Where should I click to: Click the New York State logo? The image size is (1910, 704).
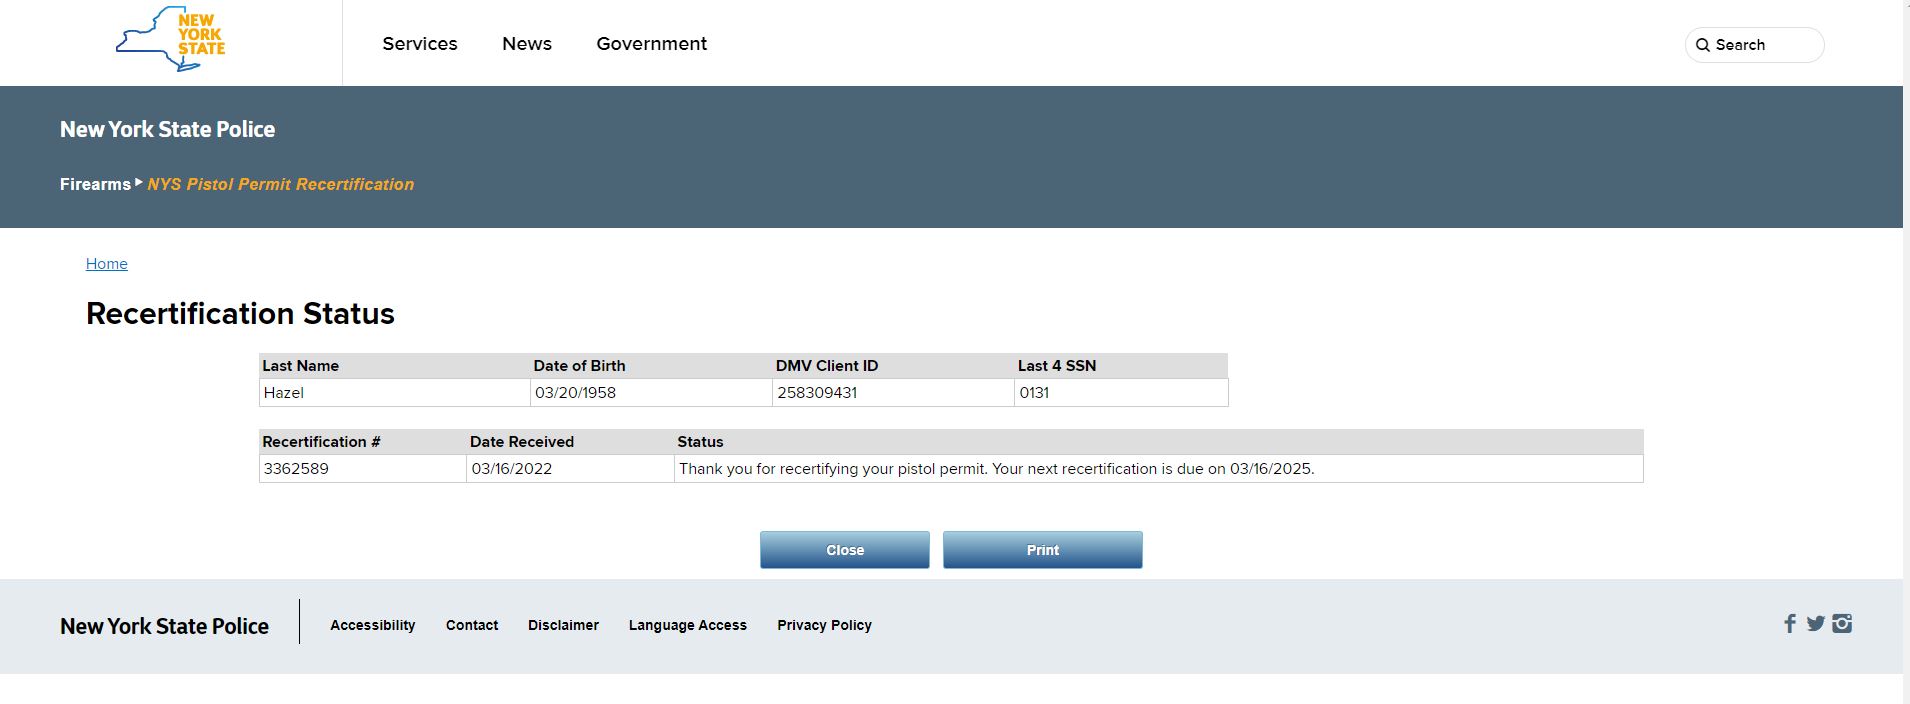click(171, 39)
